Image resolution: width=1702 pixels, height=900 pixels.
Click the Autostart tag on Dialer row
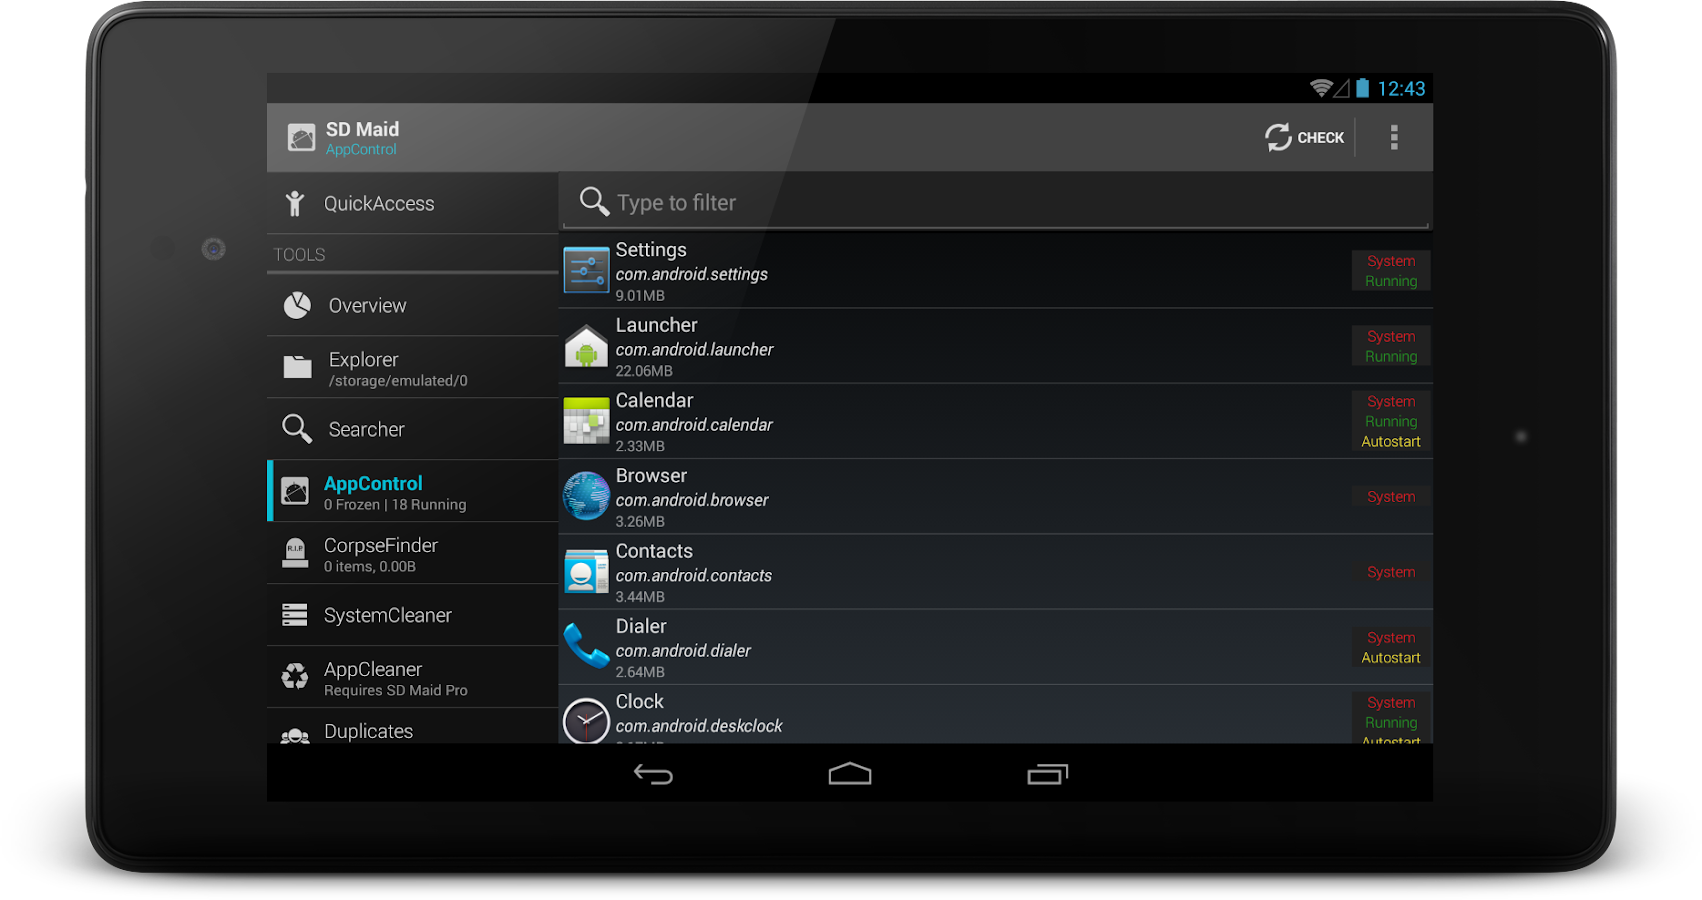1391,658
